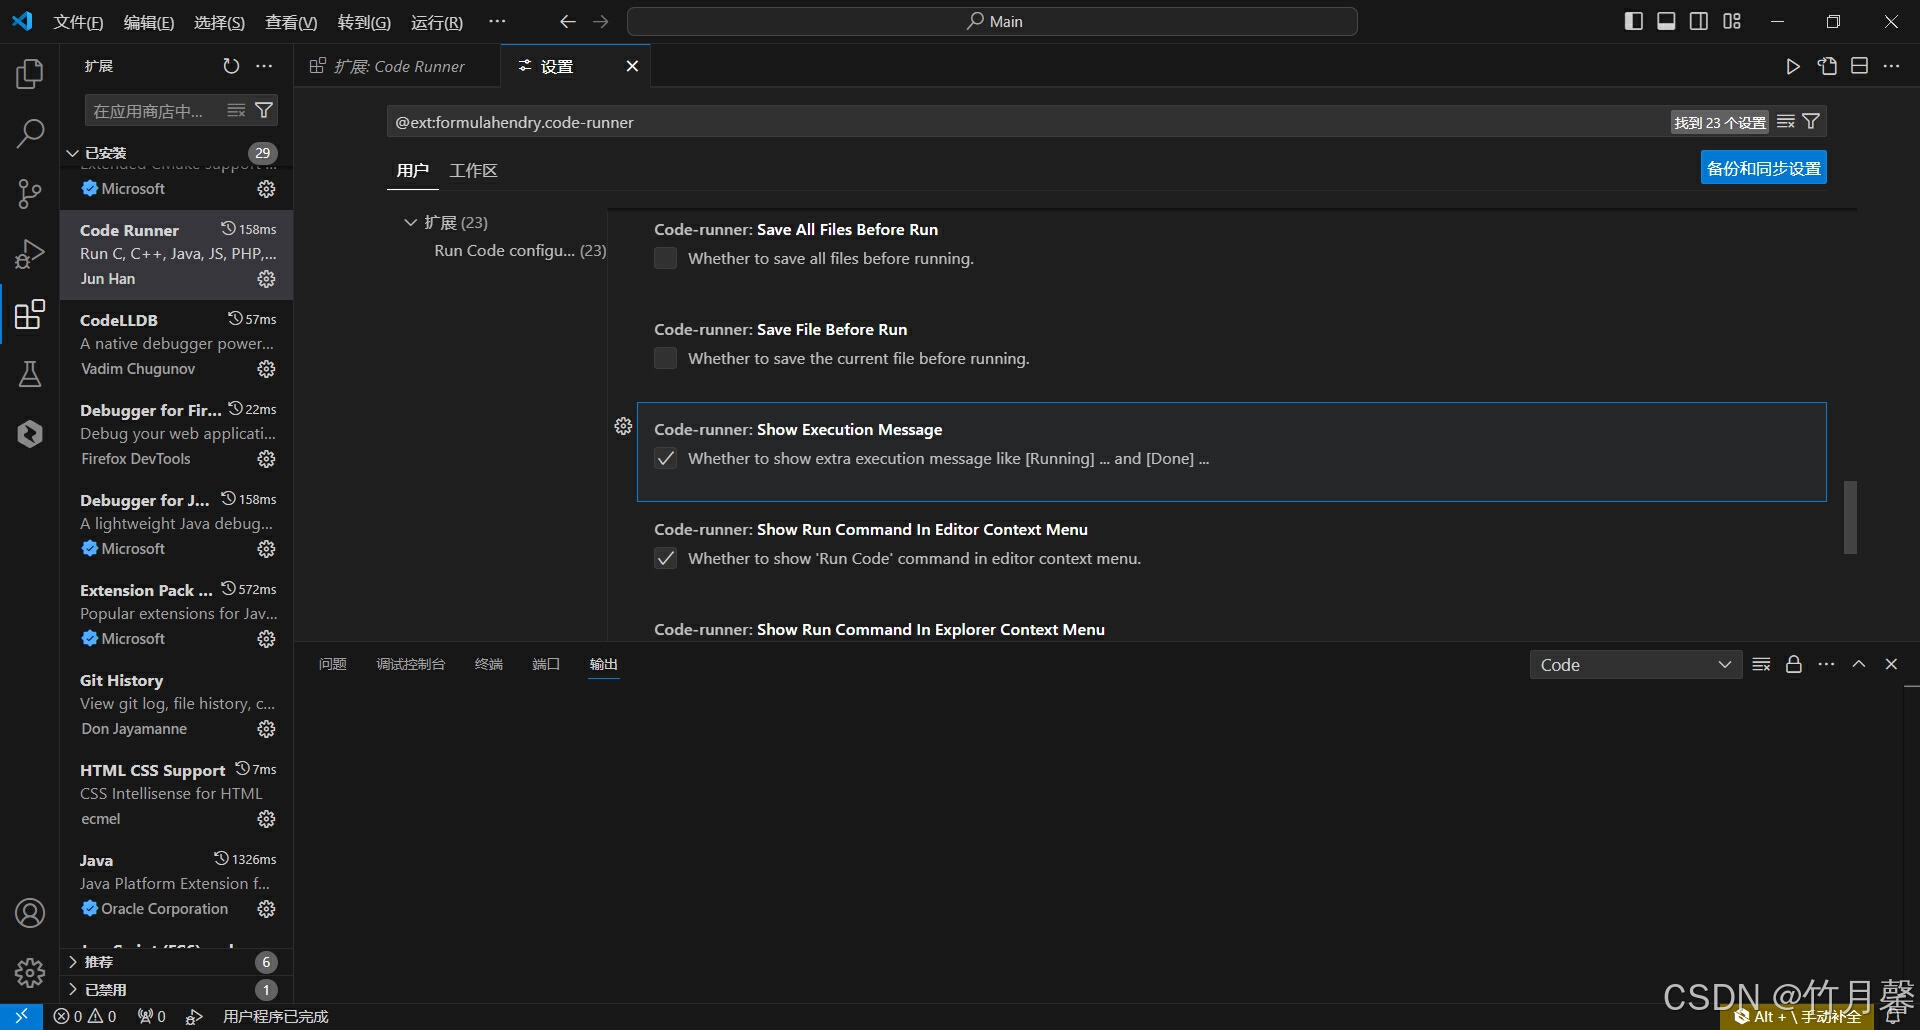The width and height of the screenshot is (1920, 1030).
Task: Open editor more actions menu
Action: click(x=1891, y=66)
